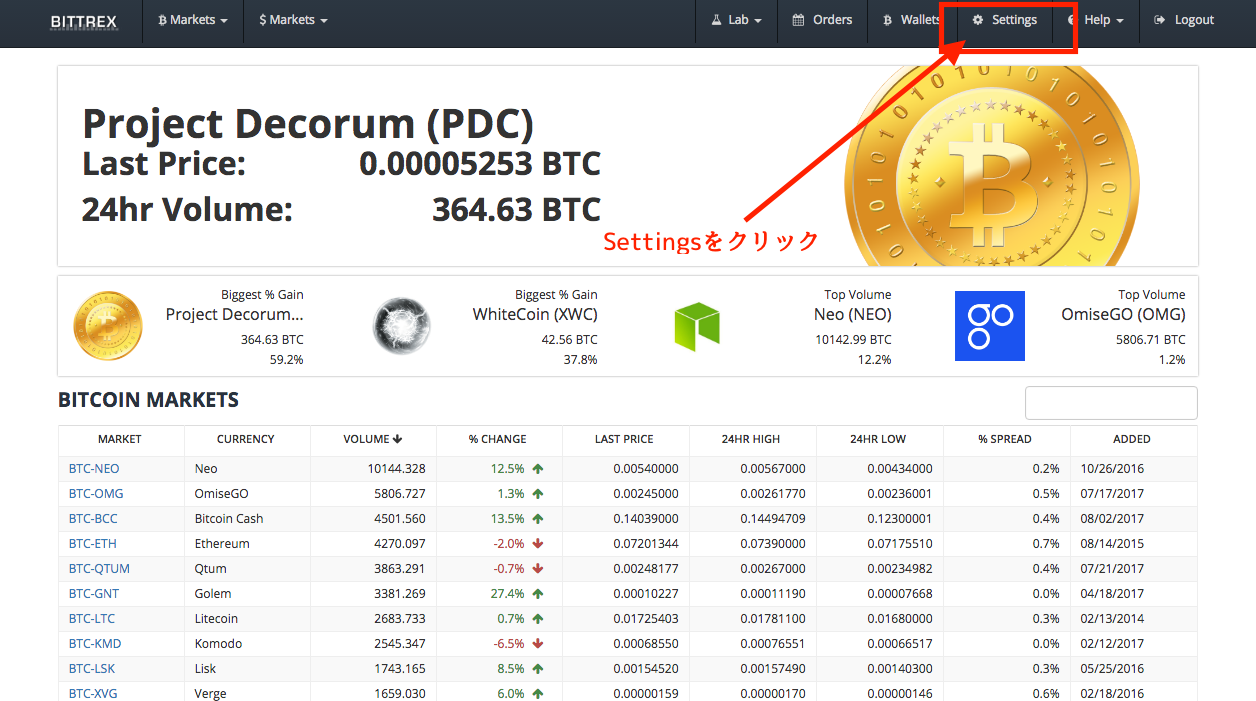The image size is (1256, 701).
Task: Click the banner value '0.00005253 BTC'
Action: point(480,163)
